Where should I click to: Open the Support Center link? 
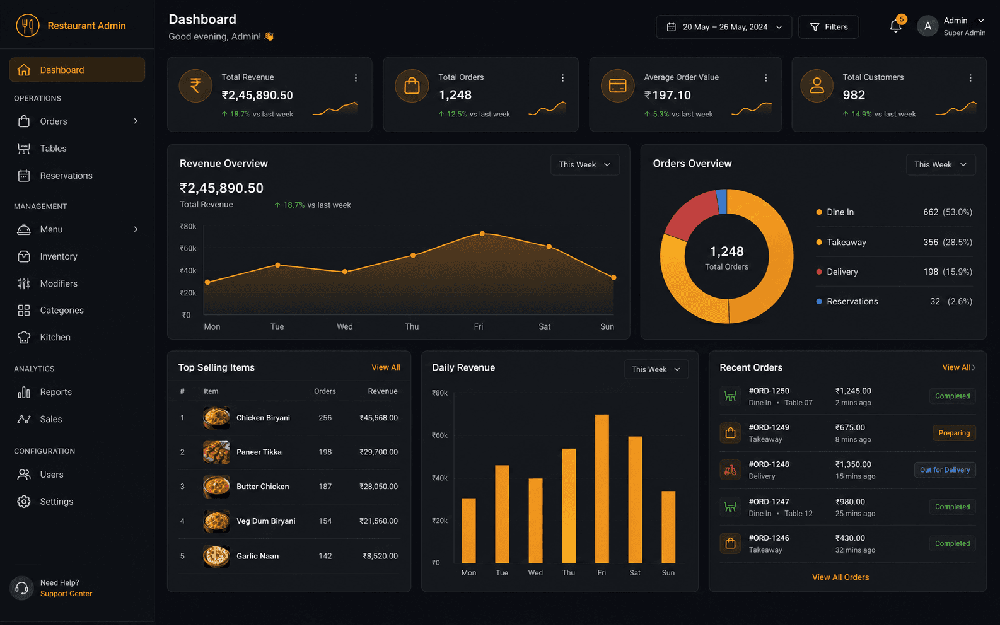[66, 594]
